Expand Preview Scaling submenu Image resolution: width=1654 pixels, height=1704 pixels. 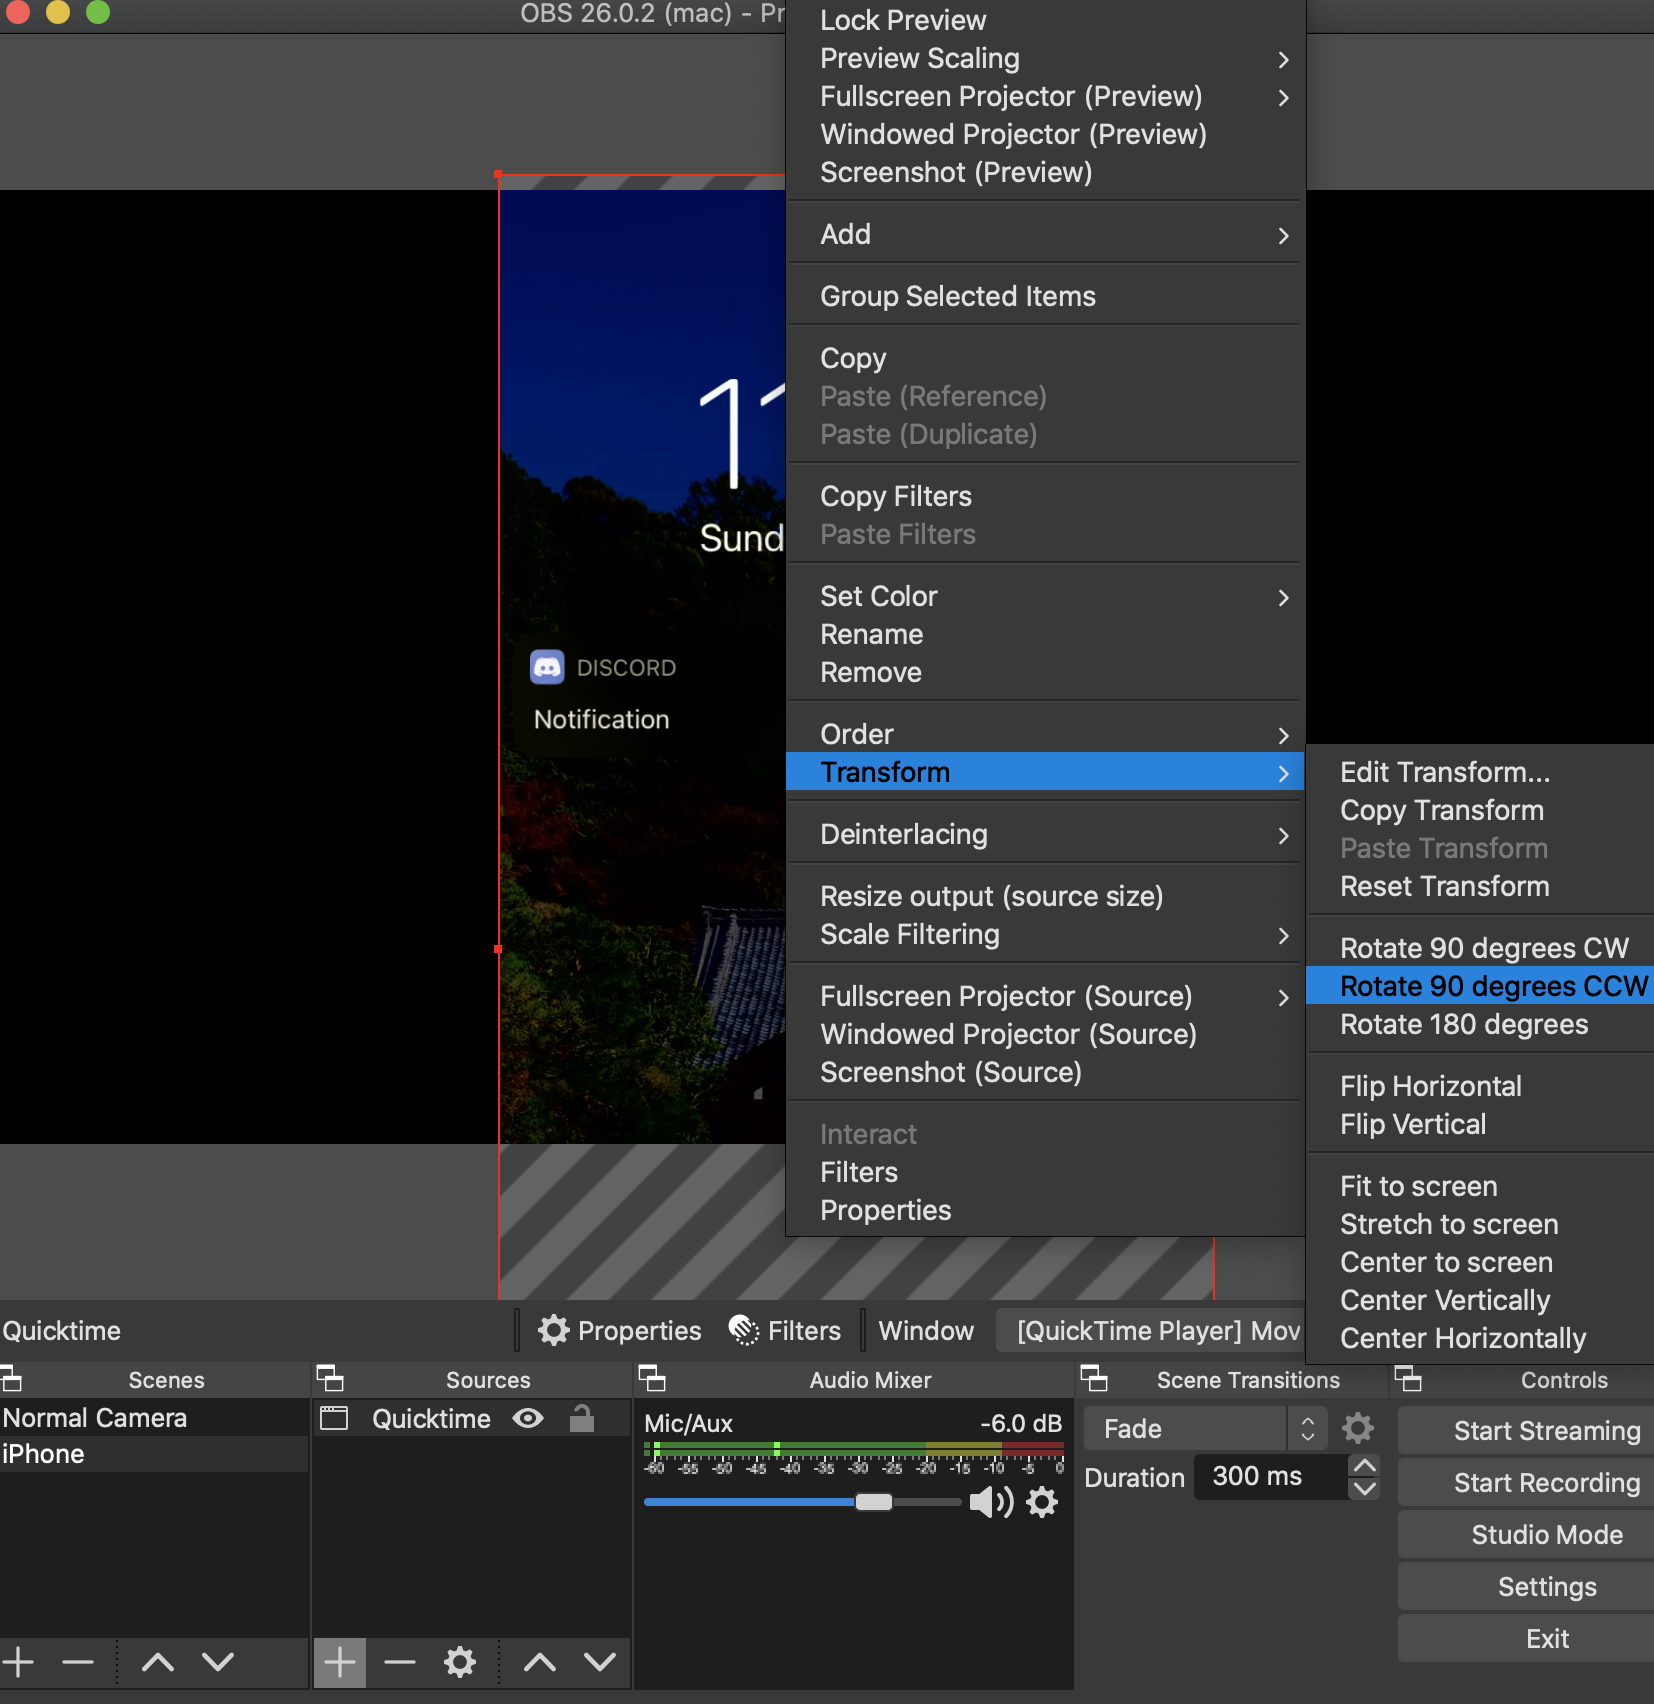[1046, 58]
